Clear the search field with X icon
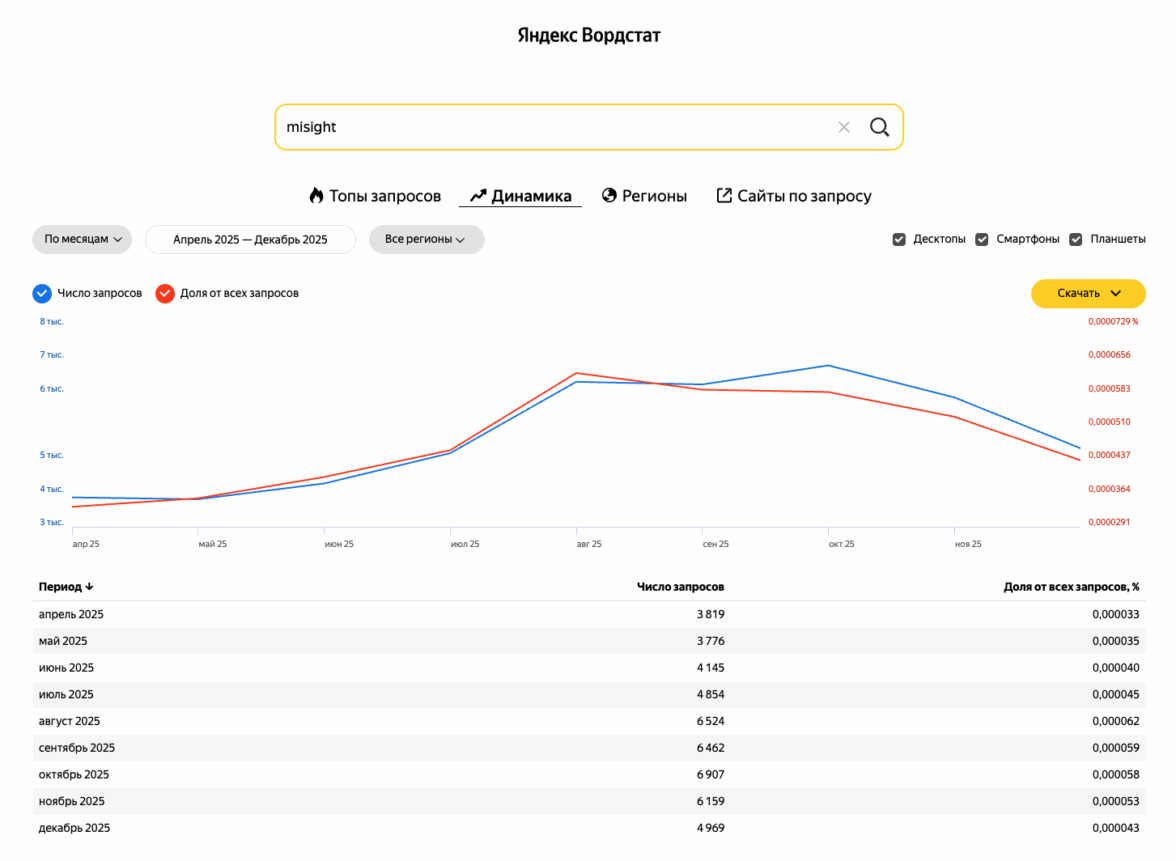 pyautogui.click(x=844, y=127)
